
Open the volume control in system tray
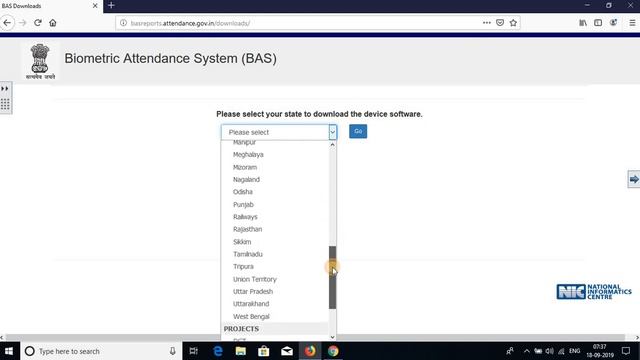pyautogui.click(x=550, y=351)
